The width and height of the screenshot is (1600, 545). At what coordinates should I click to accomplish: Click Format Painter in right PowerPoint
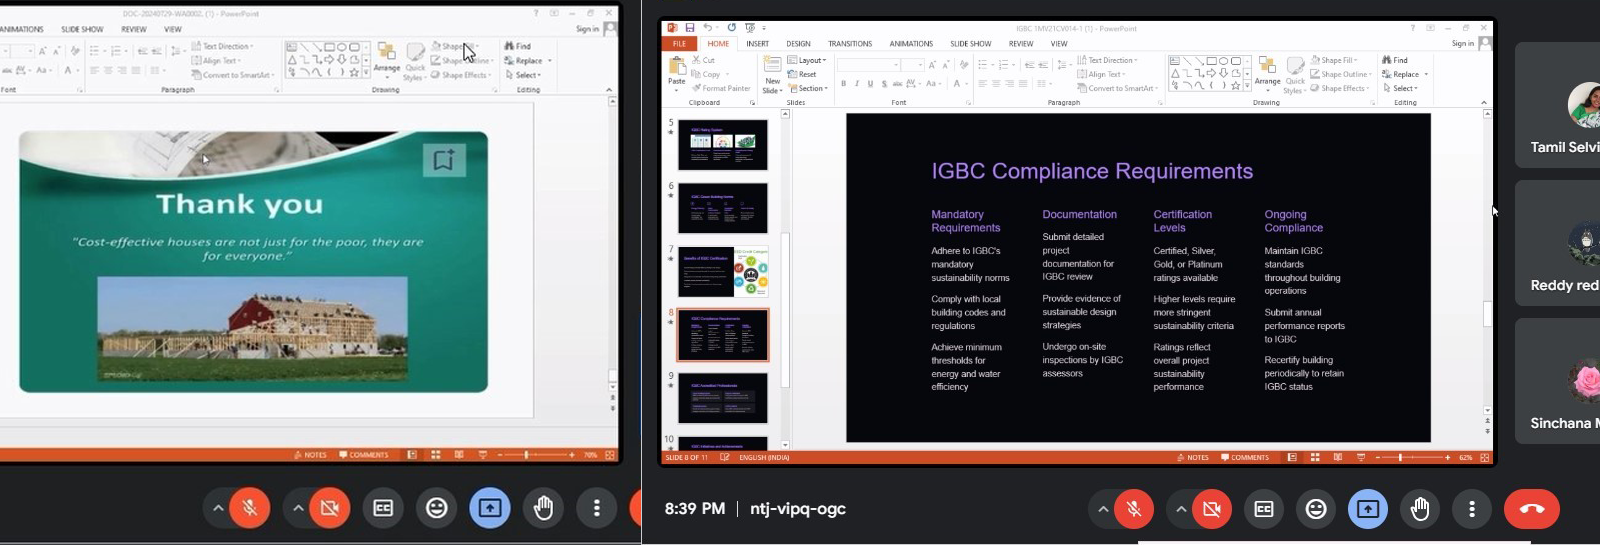coord(722,88)
